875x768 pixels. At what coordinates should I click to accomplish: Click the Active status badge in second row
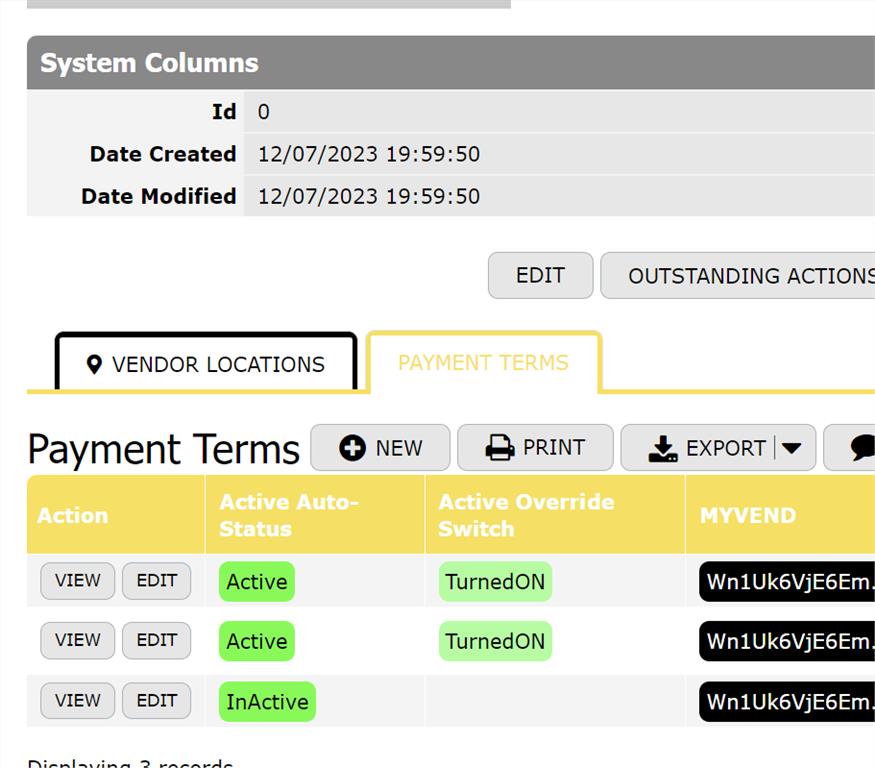click(x=257, y=641)
